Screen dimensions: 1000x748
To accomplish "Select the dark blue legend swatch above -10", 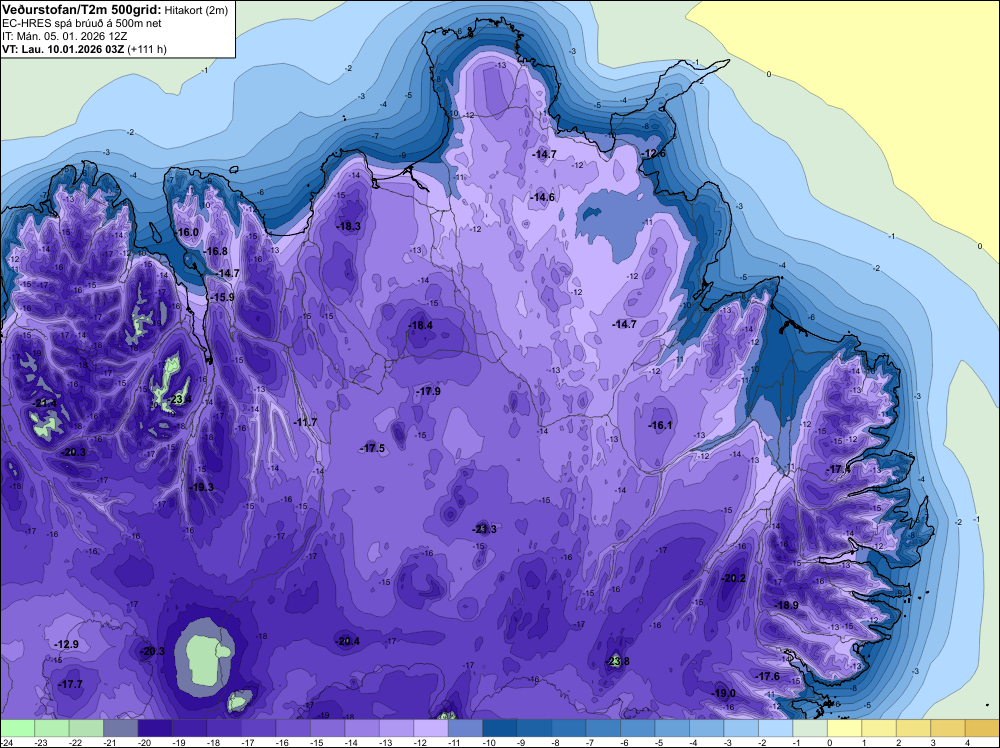I will pos(499,728).
